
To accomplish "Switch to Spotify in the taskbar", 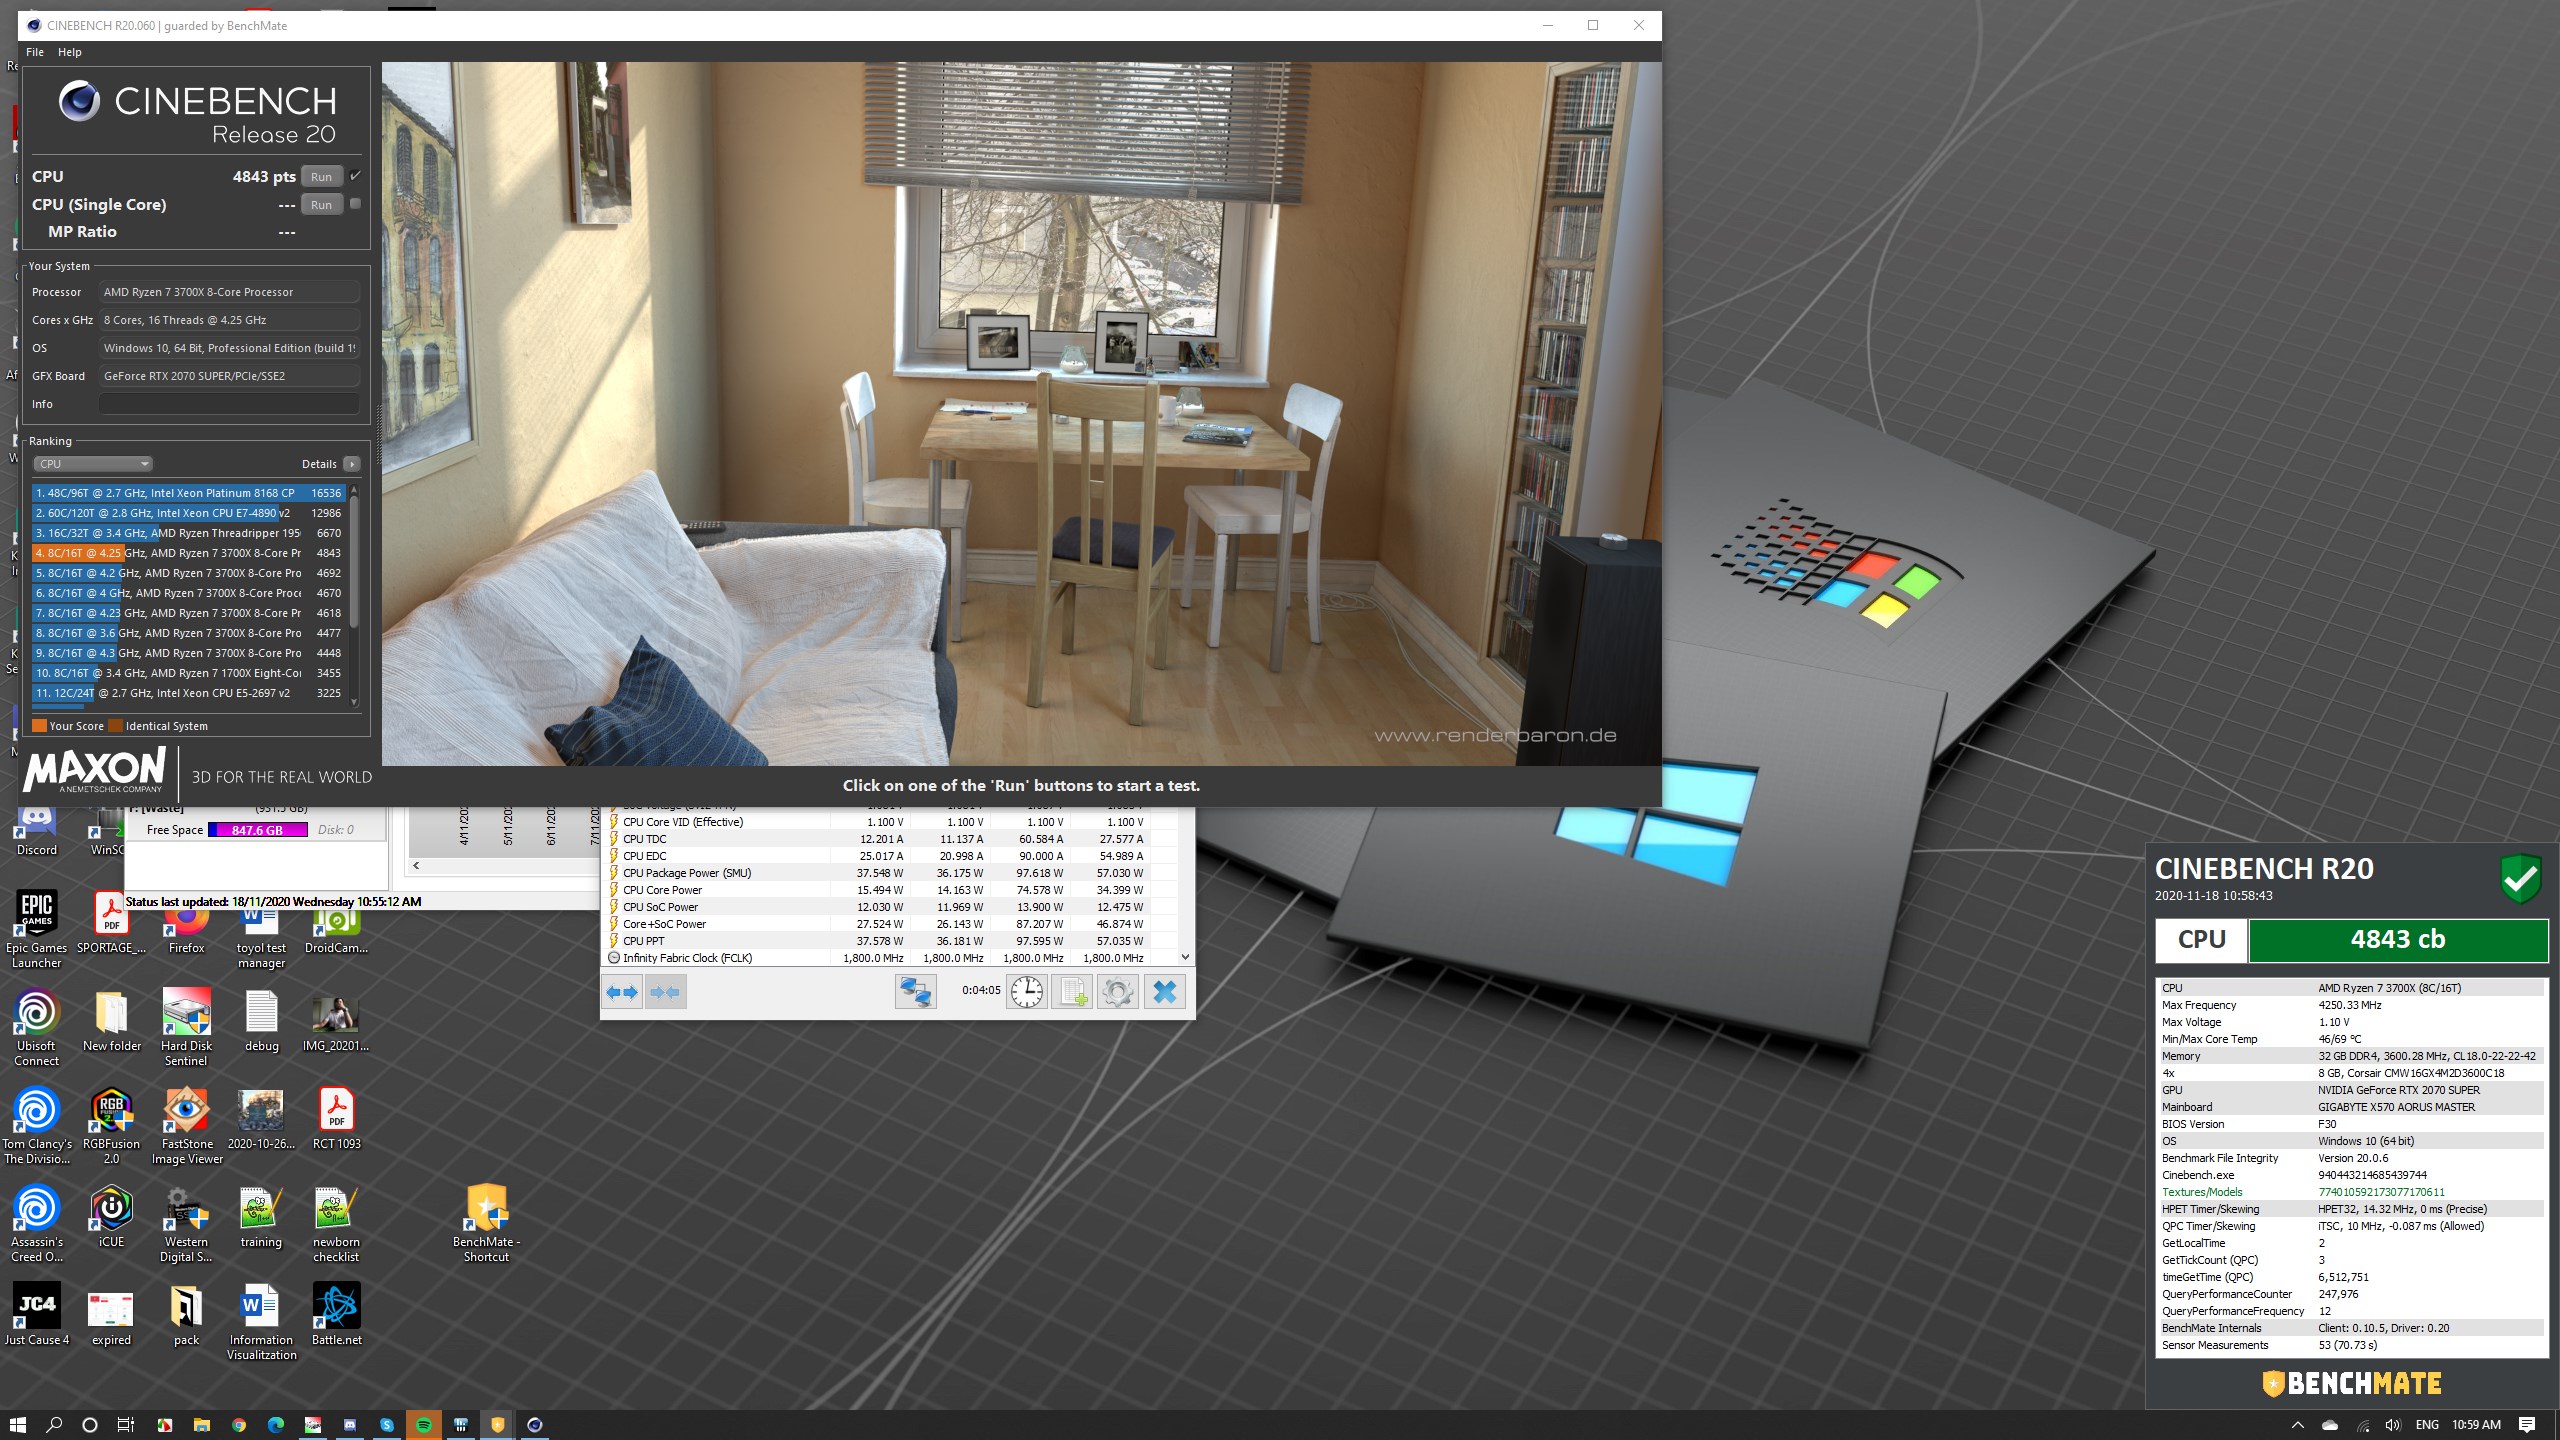I will 424,1425.
